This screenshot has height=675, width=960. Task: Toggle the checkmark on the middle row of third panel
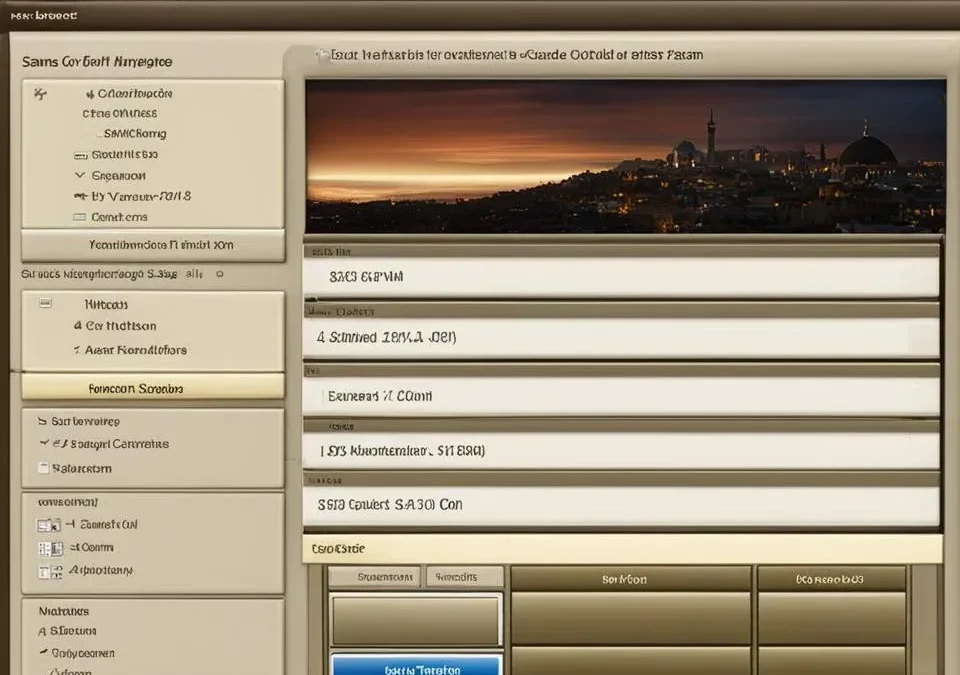click(x=43, y=443)
